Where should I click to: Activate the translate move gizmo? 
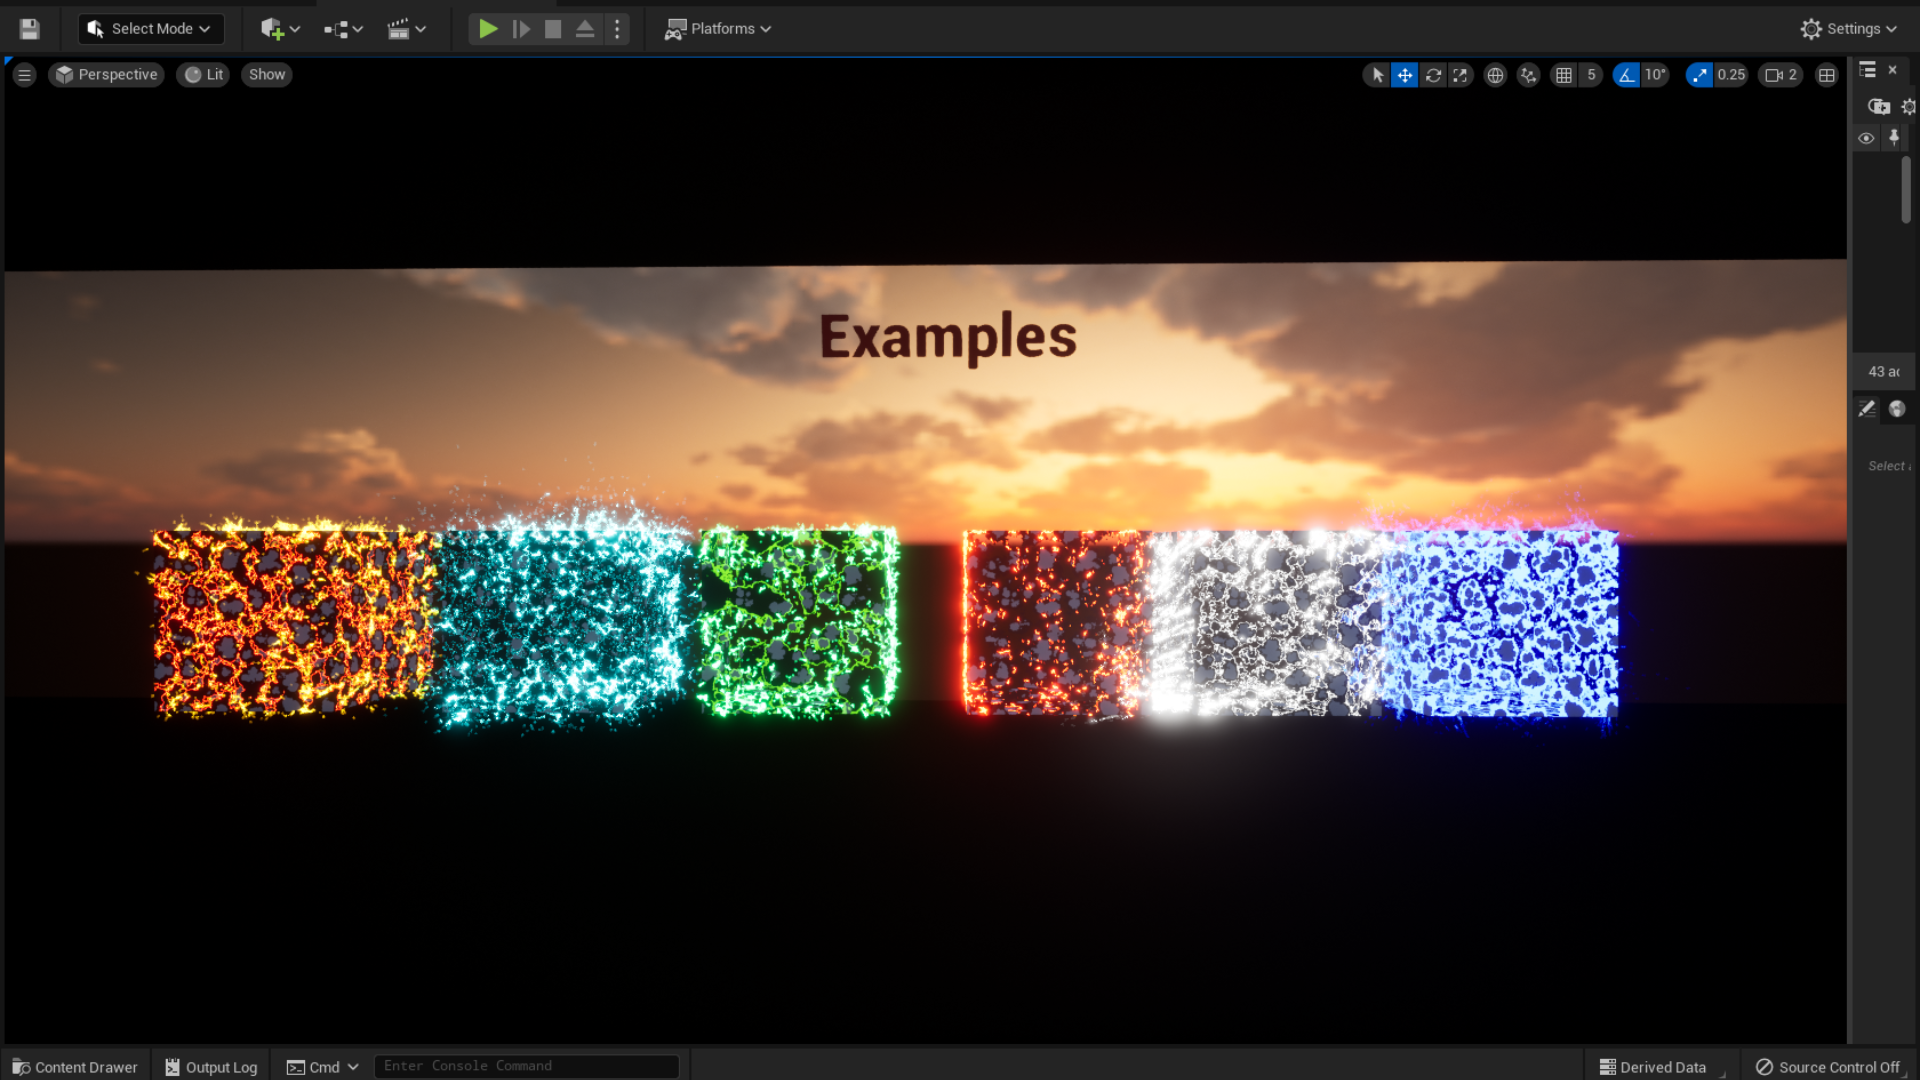1405,75
